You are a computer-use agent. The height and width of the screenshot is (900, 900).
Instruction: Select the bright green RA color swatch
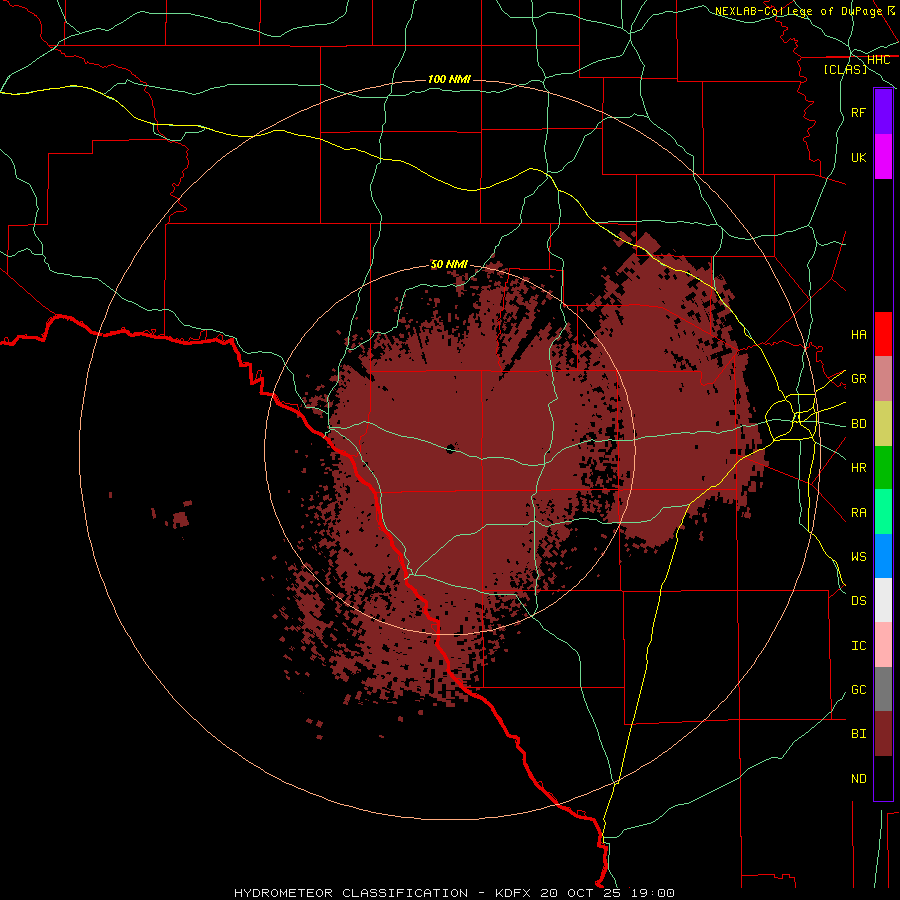click(883, 512)
